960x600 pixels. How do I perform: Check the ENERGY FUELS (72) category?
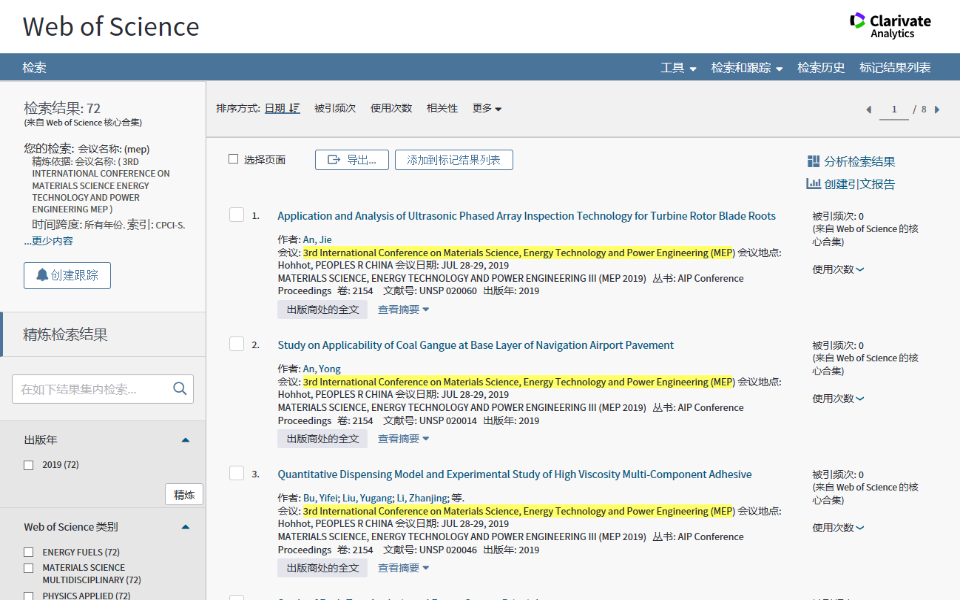coord(28,552)
